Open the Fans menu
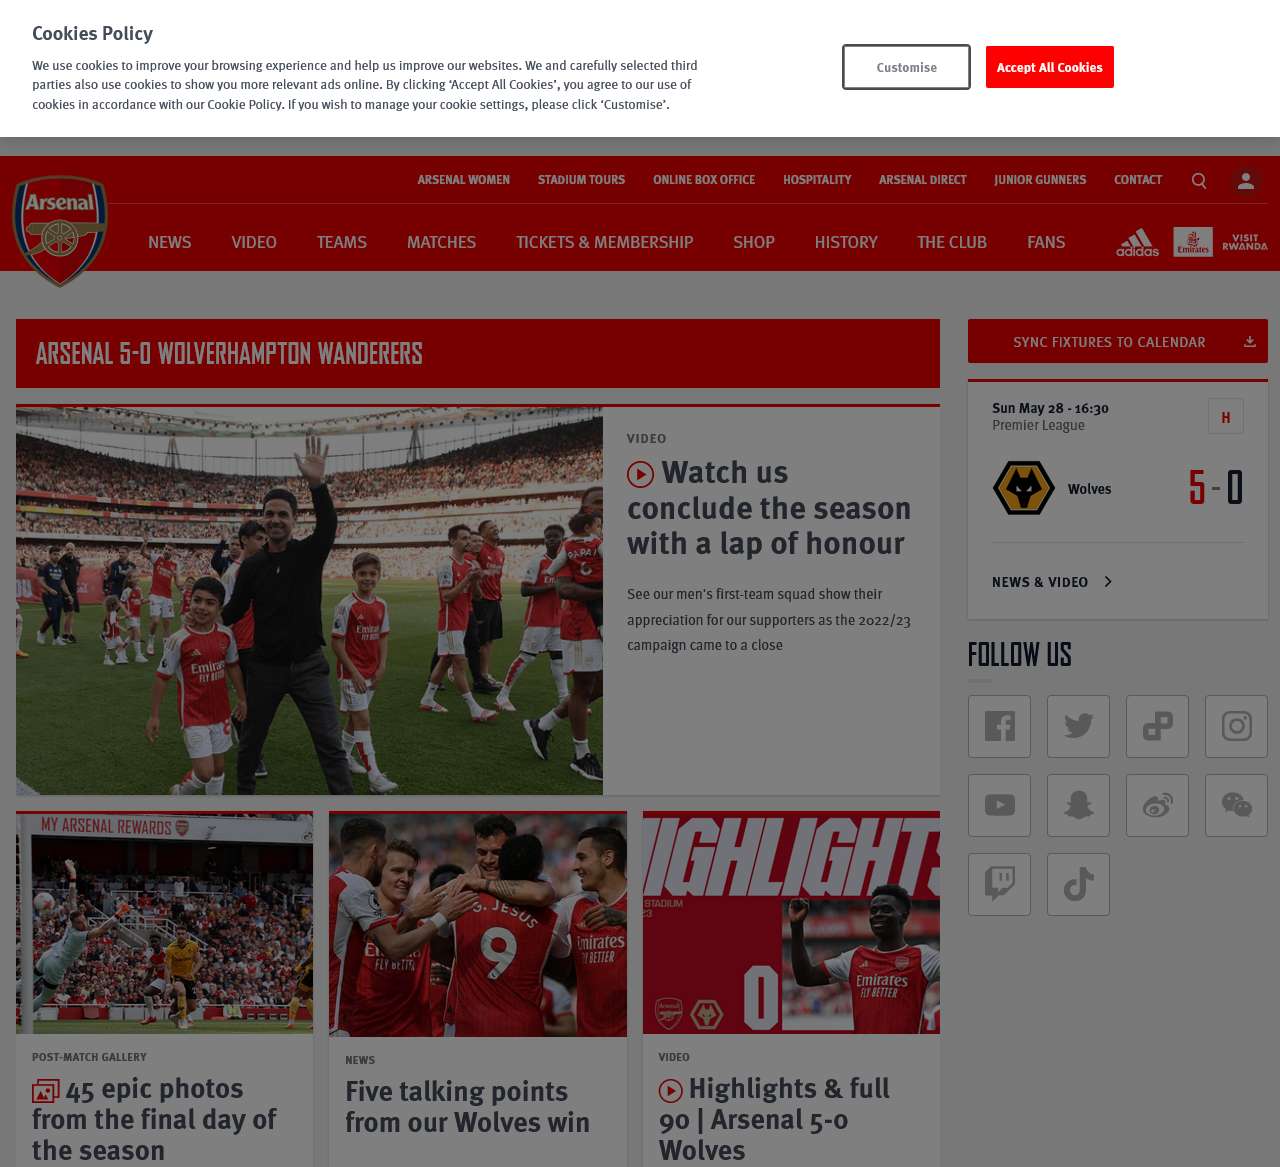1280x1167 pixels. (1046, 242)
